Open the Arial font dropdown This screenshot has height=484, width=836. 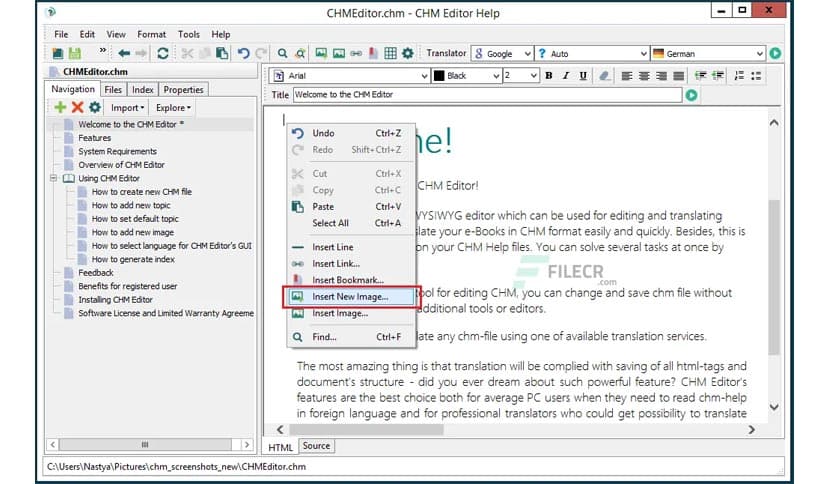tap(350, 76)
